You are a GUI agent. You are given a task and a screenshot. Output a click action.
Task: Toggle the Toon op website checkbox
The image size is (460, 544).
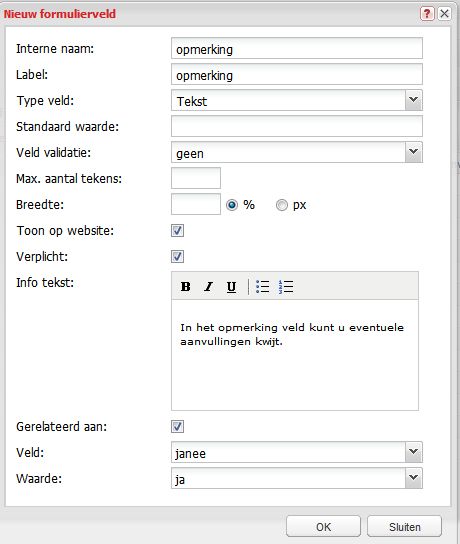pyautogui.click(x=177, y=230)
